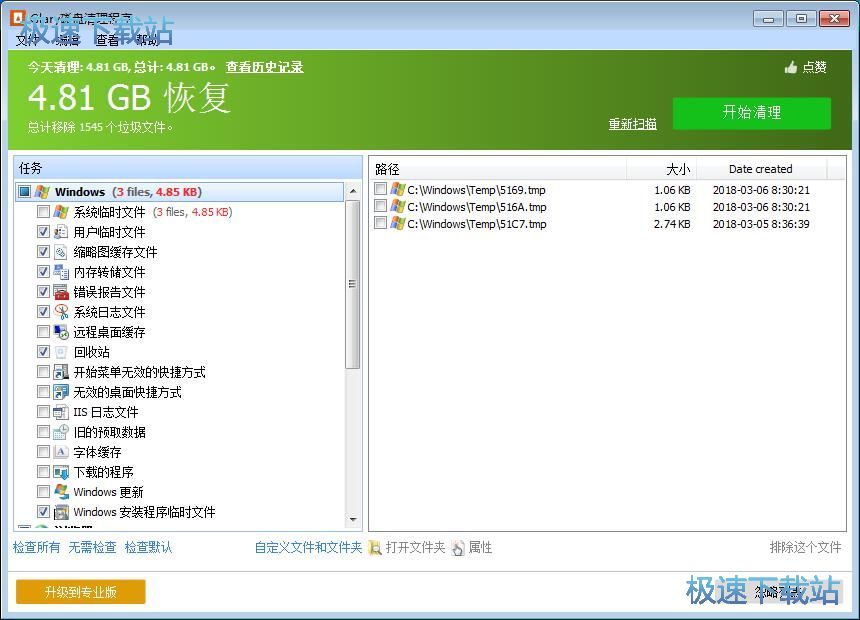Check the box for C:\Windows\Temp\516A.tmp
Viewport: 860px width, 620px height.
point(380,206)
